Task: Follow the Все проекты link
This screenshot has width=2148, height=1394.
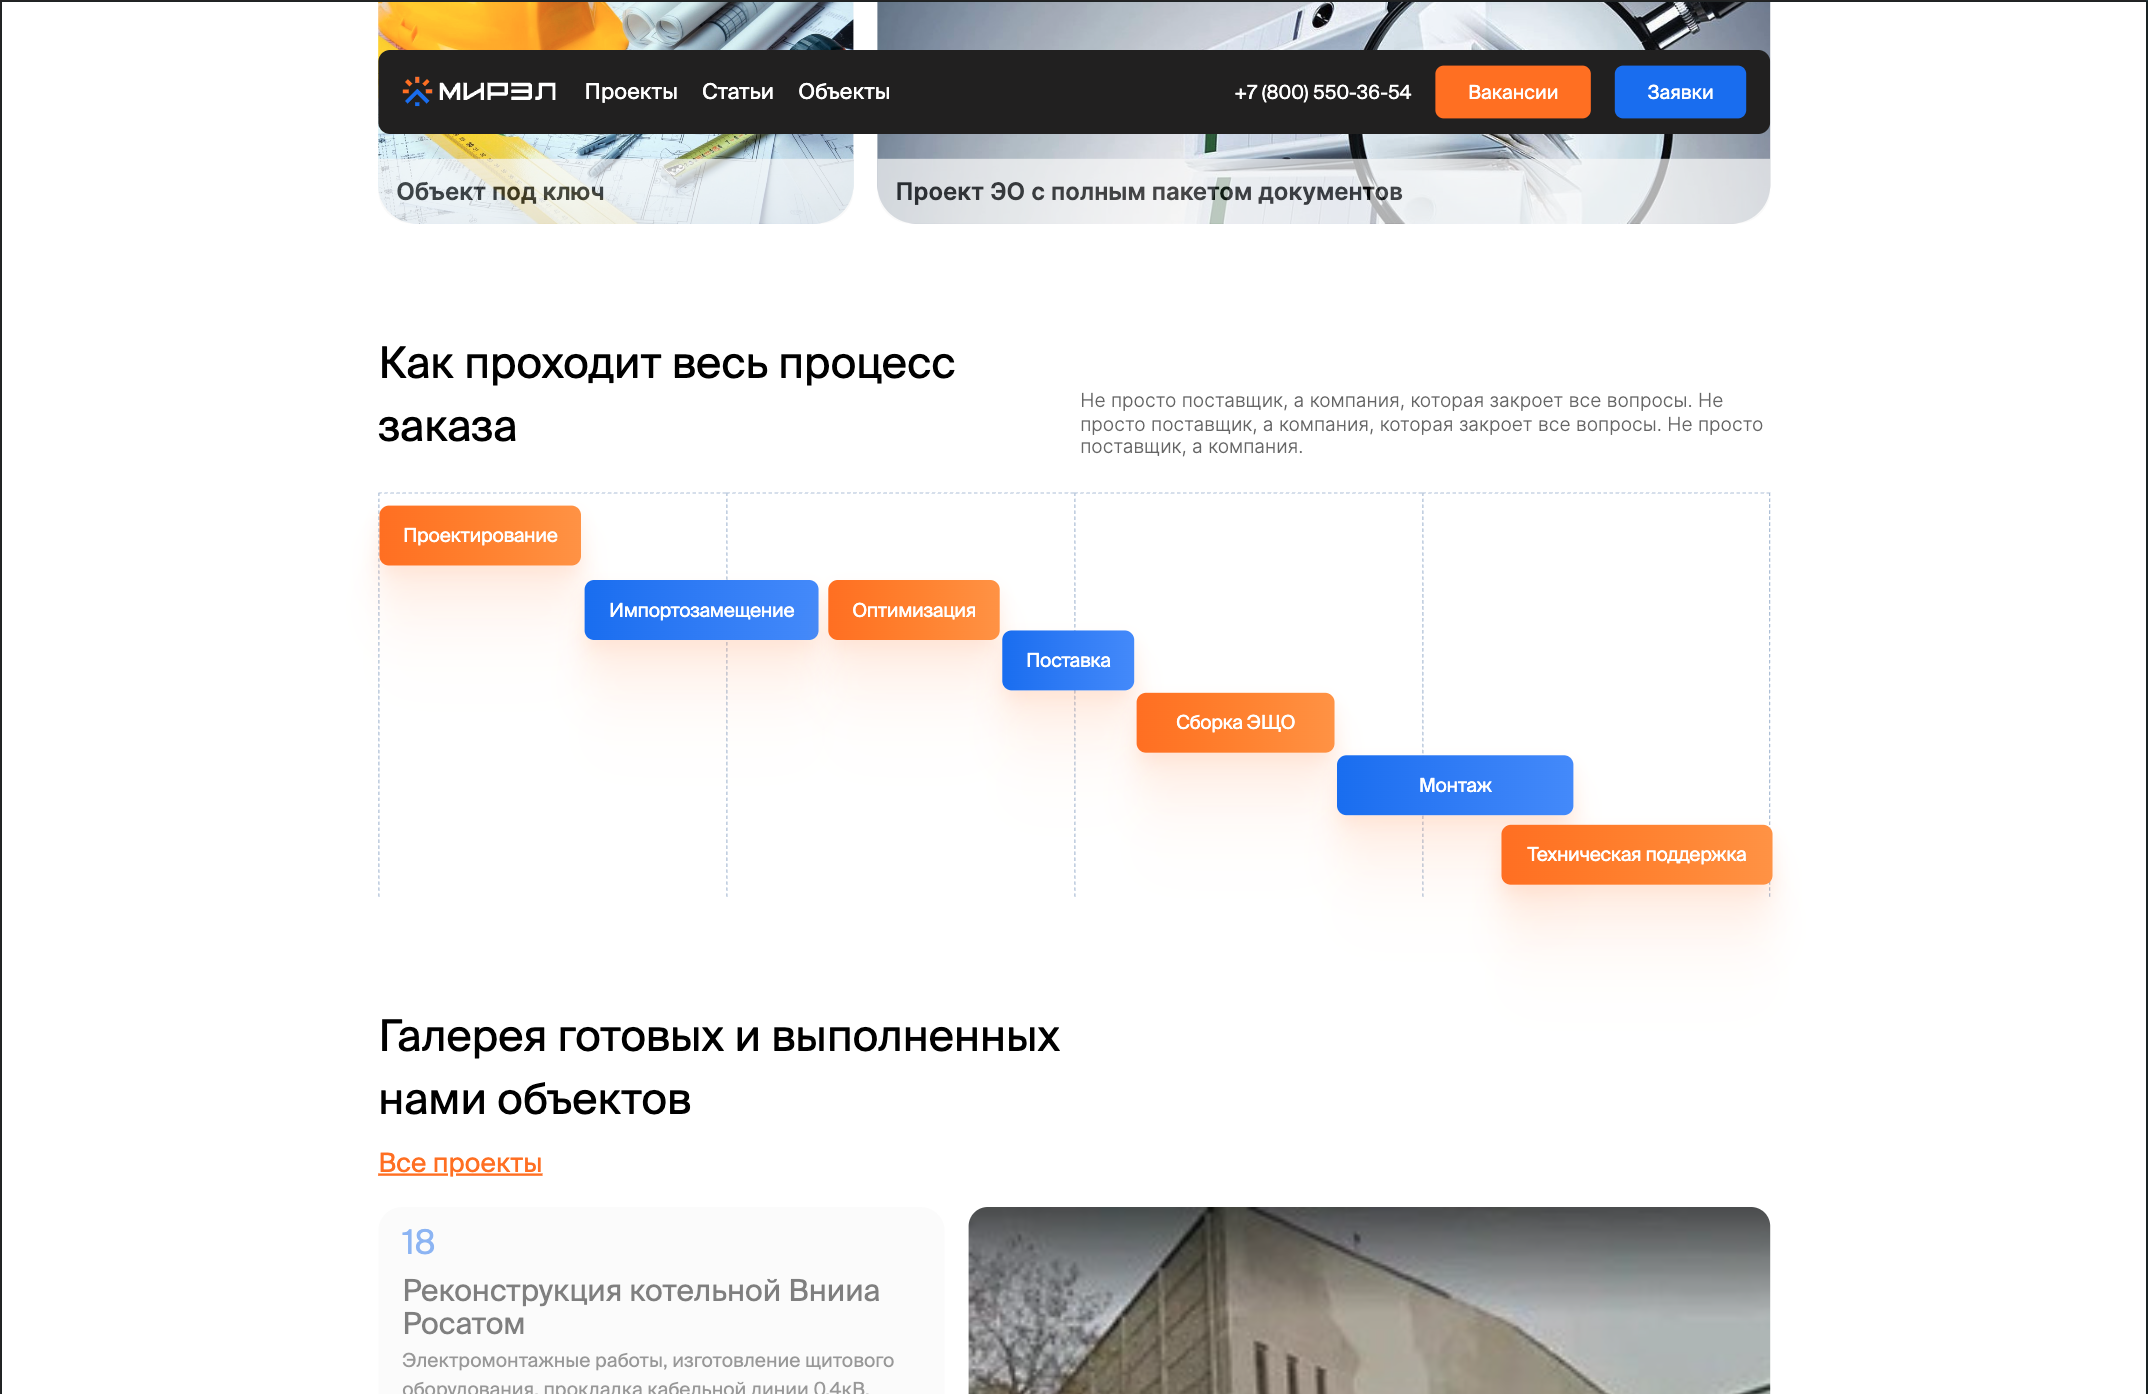Action: pyautogui.click(x=460, y=1163)
